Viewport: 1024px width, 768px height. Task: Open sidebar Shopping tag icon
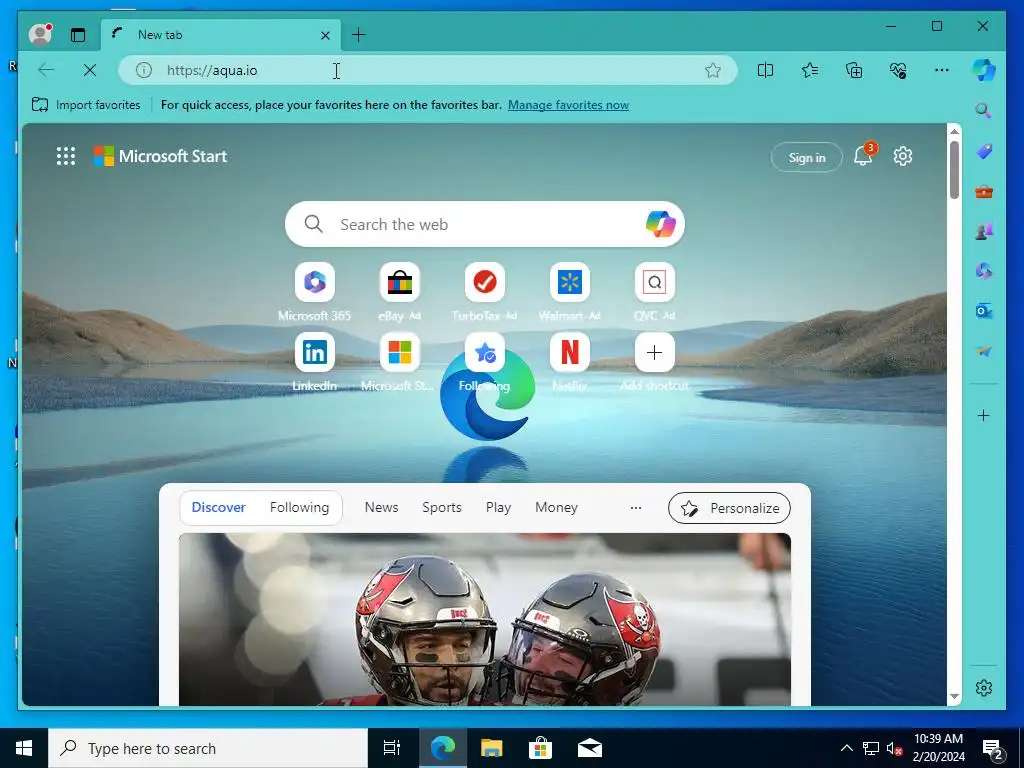point(984,152)
